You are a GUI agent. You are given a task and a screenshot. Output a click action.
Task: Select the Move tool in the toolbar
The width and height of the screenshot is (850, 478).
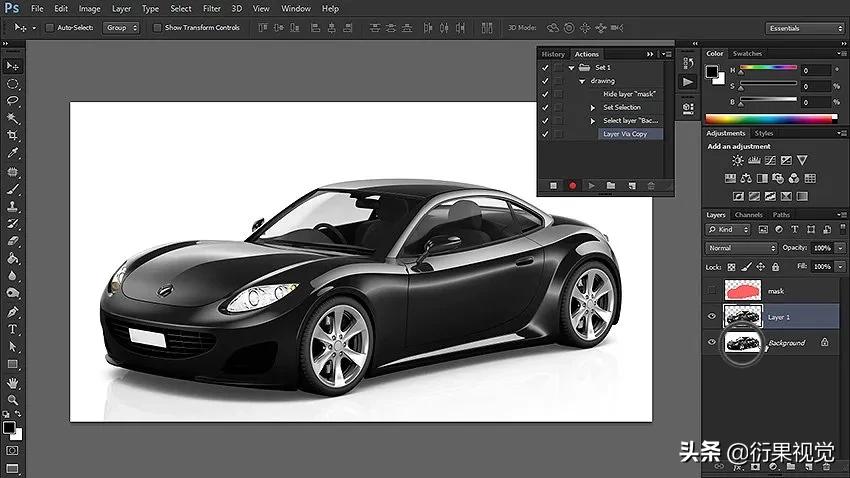(13, 65)
